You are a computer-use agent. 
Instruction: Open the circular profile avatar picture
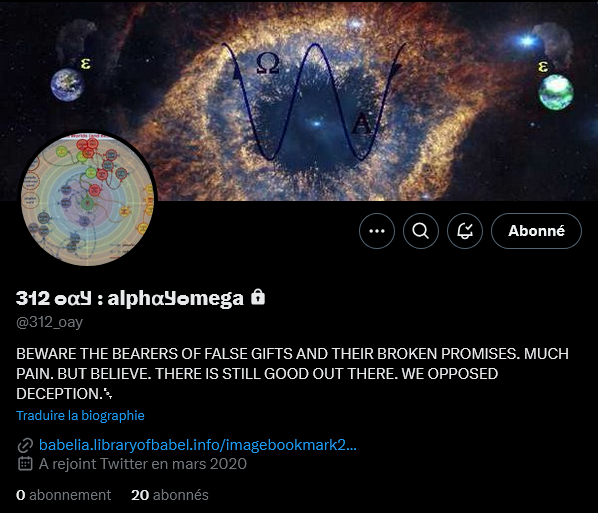87,198
